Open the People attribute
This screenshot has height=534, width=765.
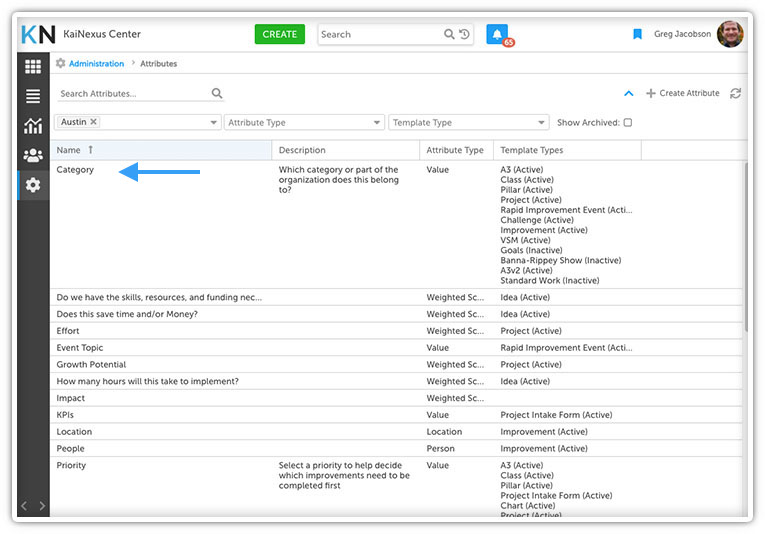(x=70, y=449)
